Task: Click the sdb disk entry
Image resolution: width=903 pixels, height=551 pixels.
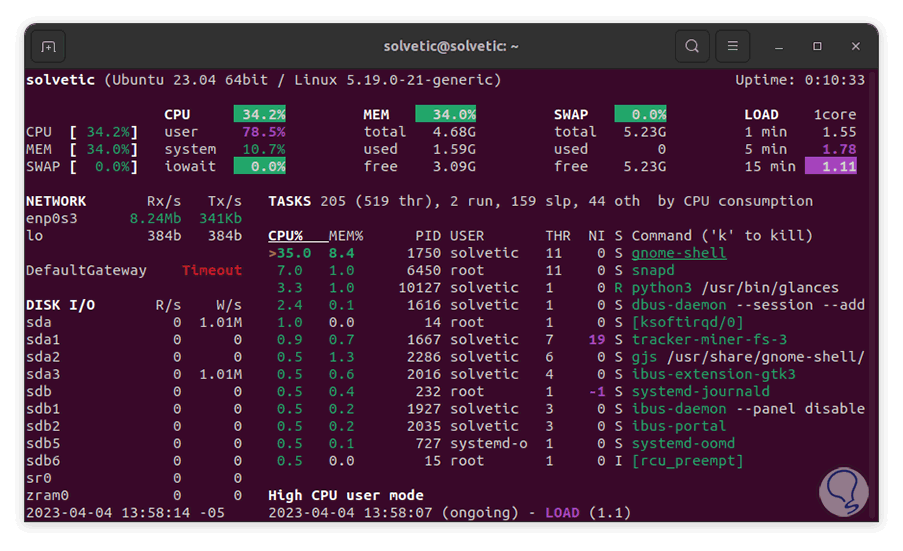Action: (x=39, y=391)
